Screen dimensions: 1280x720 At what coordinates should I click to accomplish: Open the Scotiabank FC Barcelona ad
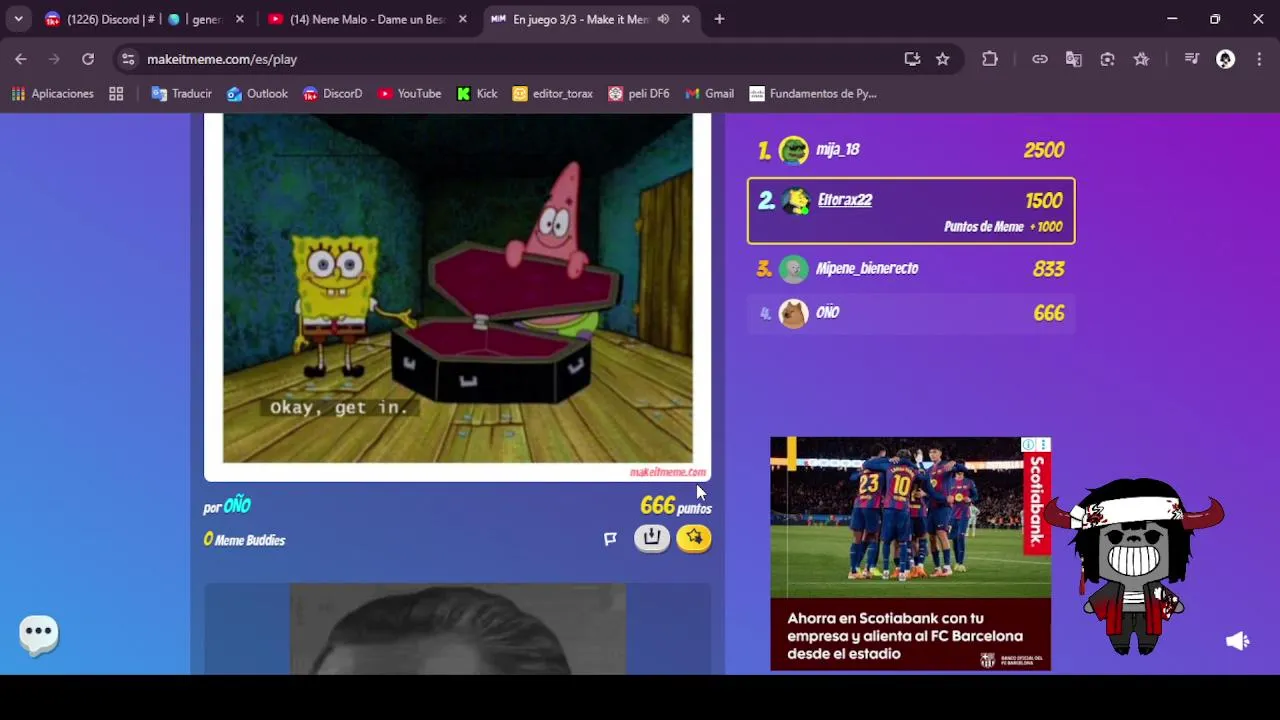pos(910,553)
